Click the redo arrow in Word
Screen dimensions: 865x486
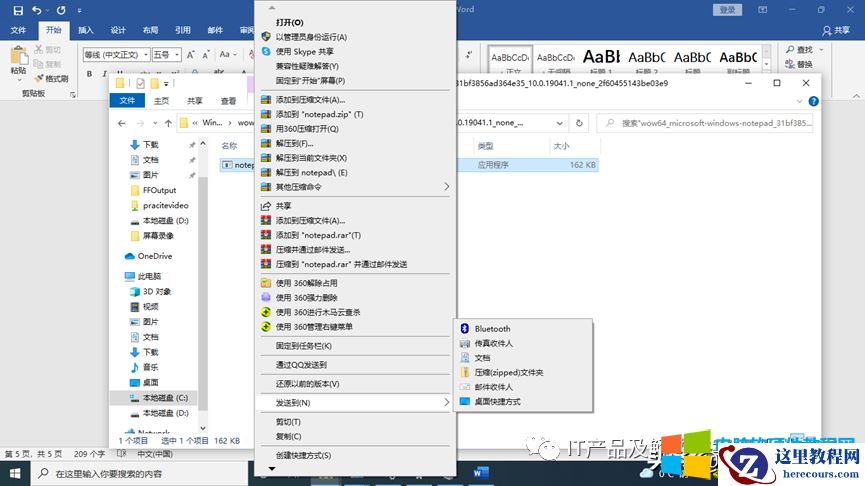click(61, 10)
